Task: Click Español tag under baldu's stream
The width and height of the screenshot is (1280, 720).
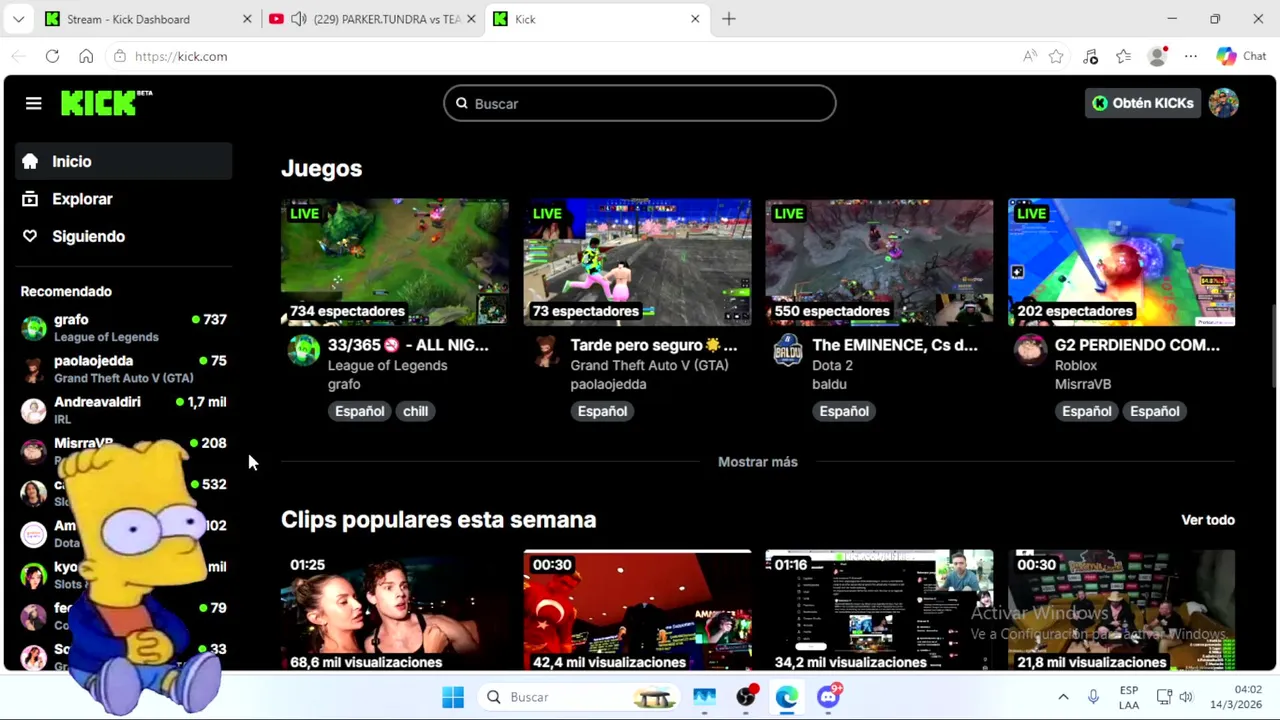Action: click(x=844, y=411)
